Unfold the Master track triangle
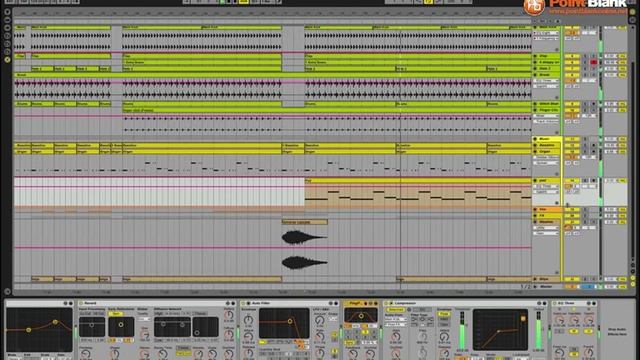The height and width of the screenshot is (360, 640). coord(535,287)
